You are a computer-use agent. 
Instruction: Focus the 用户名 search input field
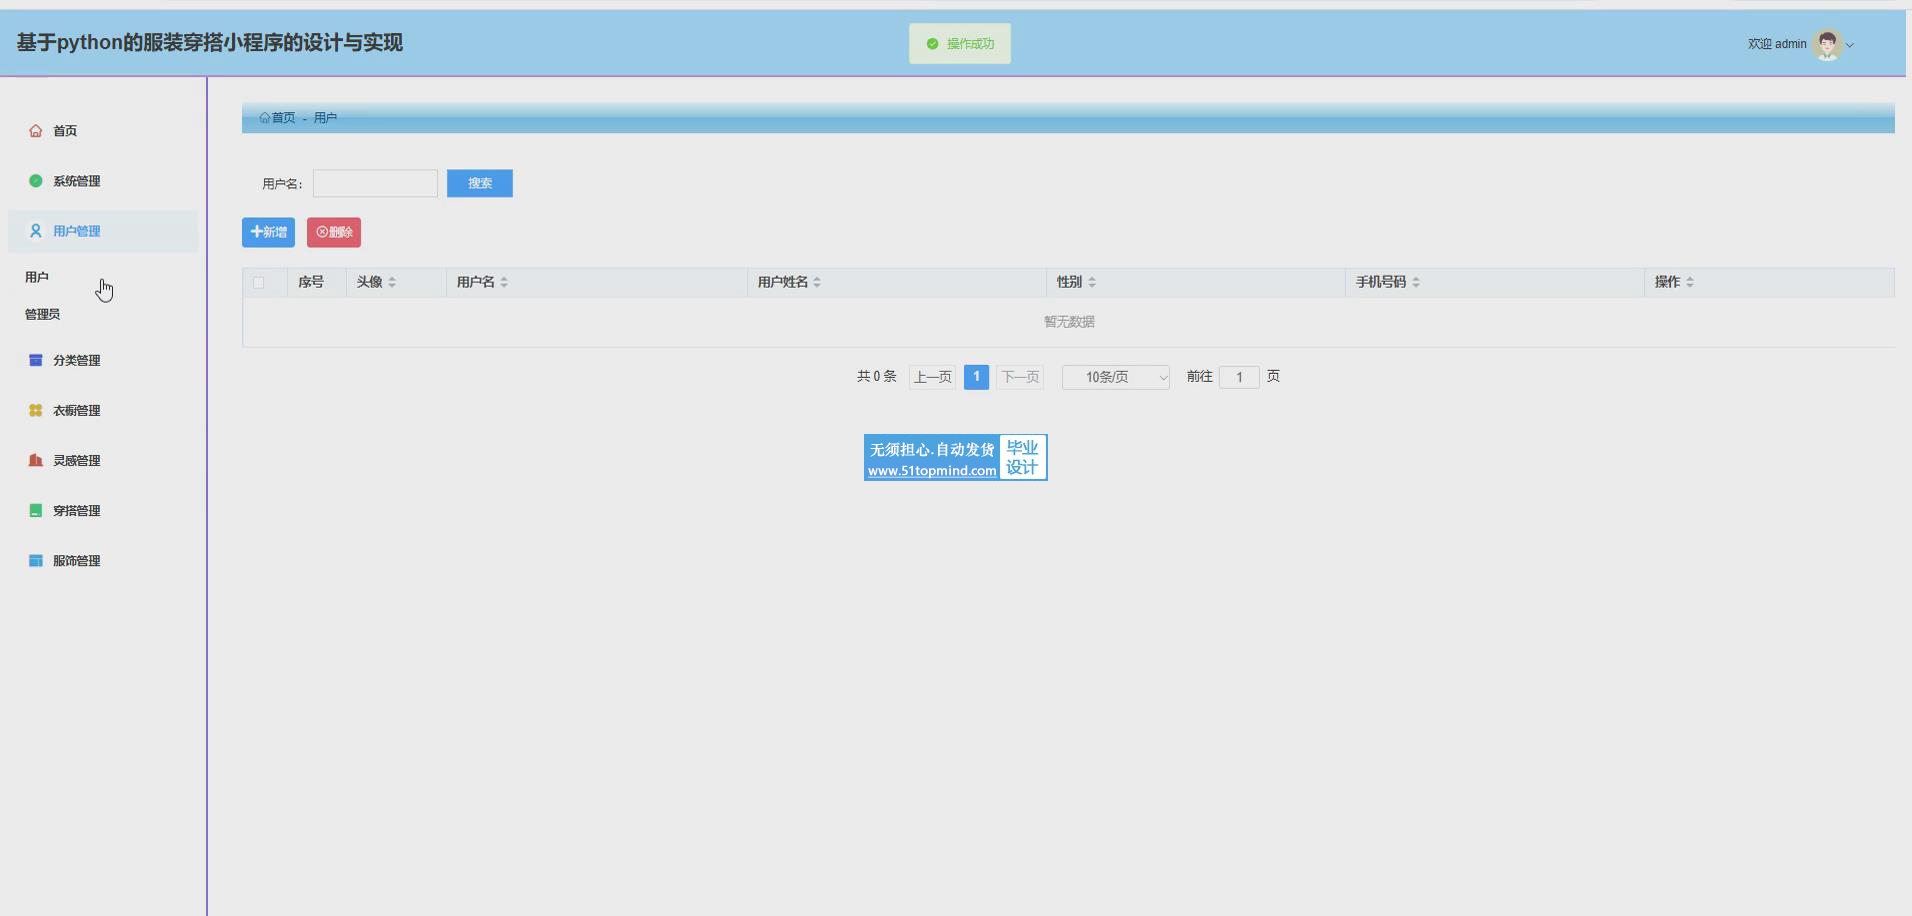pos(375,183)
